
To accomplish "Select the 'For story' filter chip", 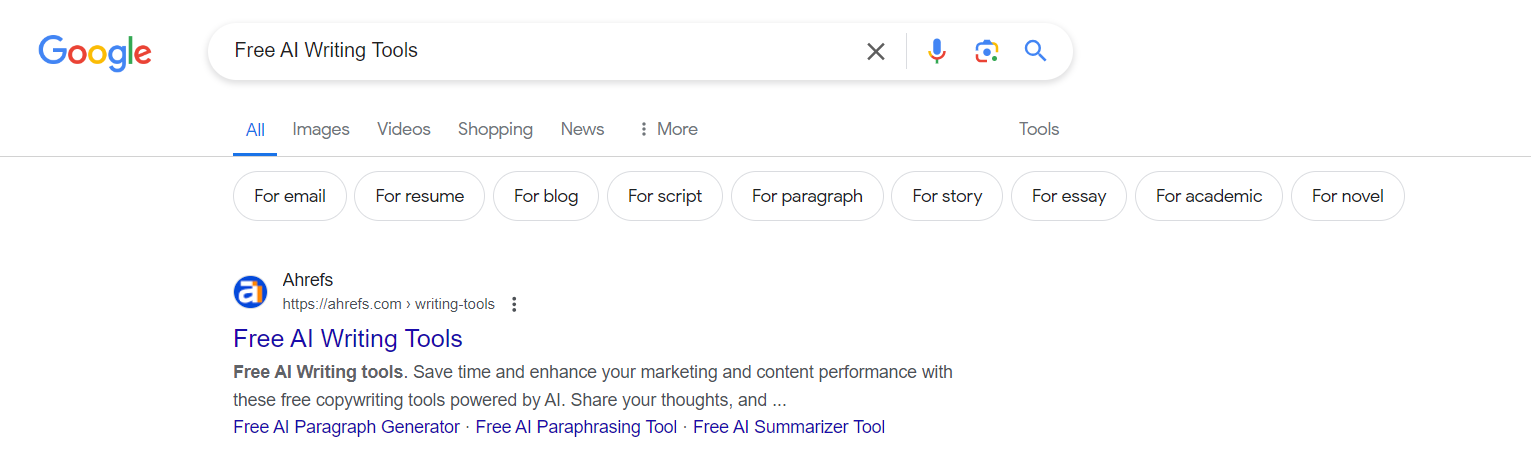I will pyautogui.click(x=947, y=196).
